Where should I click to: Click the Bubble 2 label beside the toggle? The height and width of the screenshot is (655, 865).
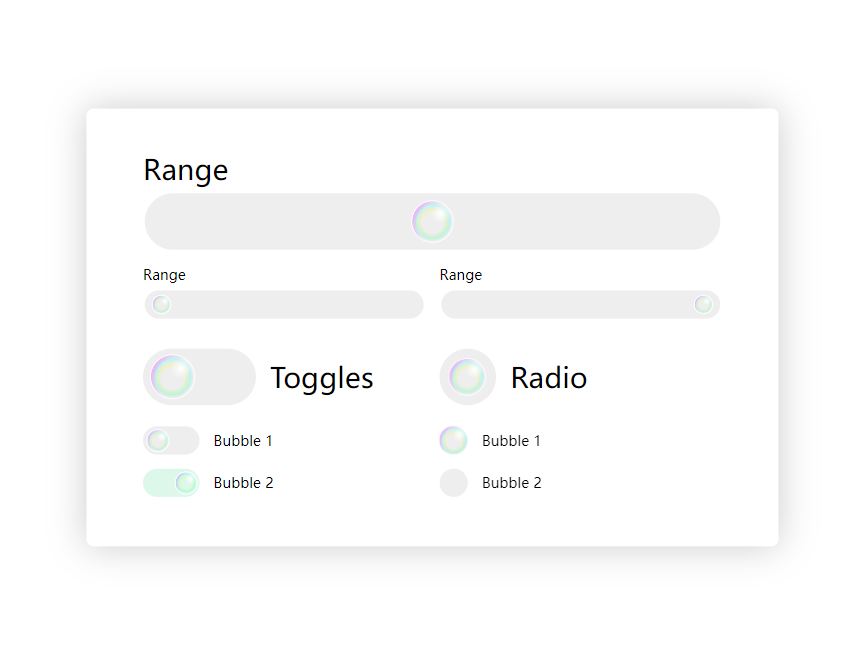(243, 483)
